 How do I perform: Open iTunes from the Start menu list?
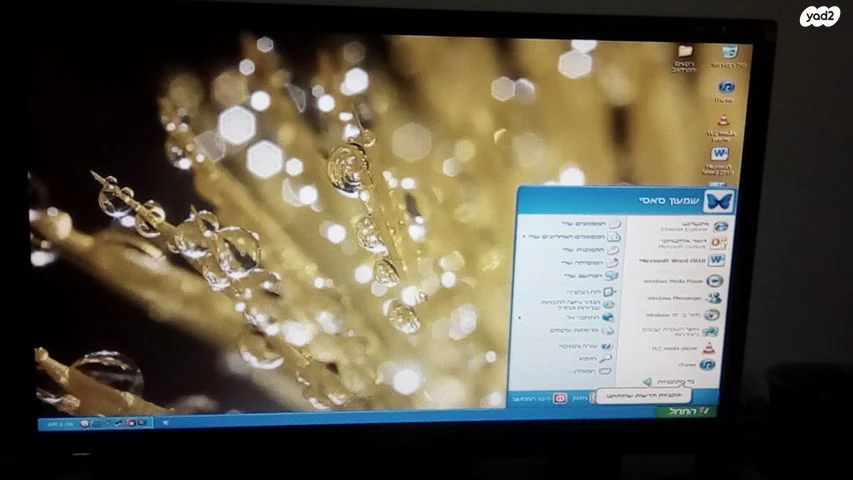[696, 364]
